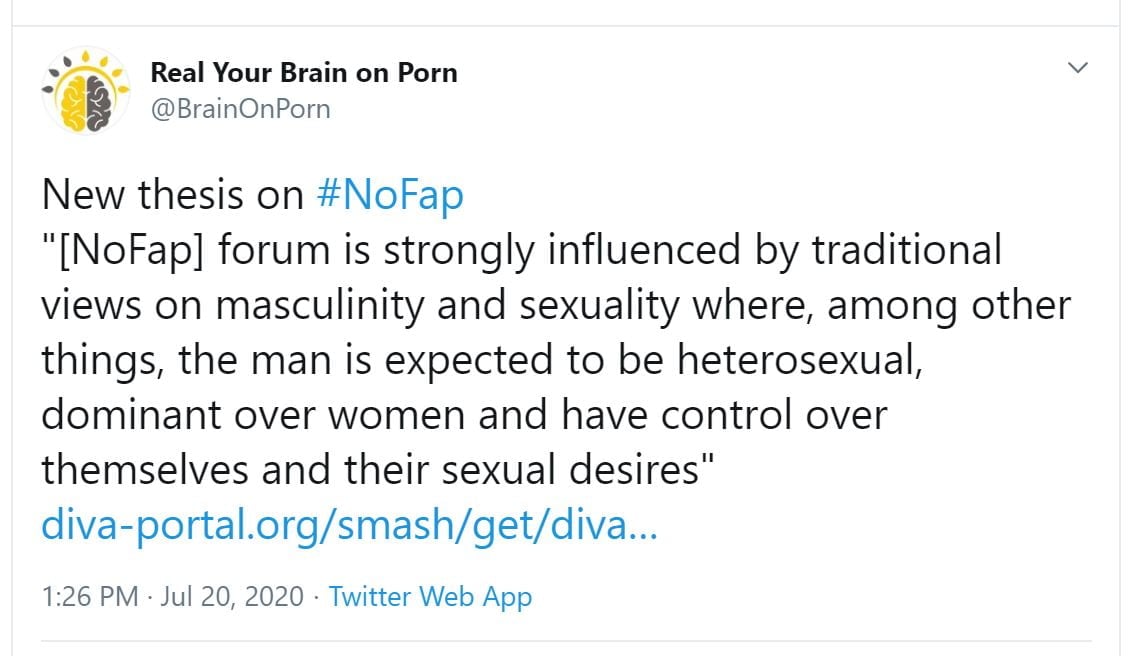Click the 1:26 PM timestamp
The image size is (1135, 656).
[x=90, y=597]
